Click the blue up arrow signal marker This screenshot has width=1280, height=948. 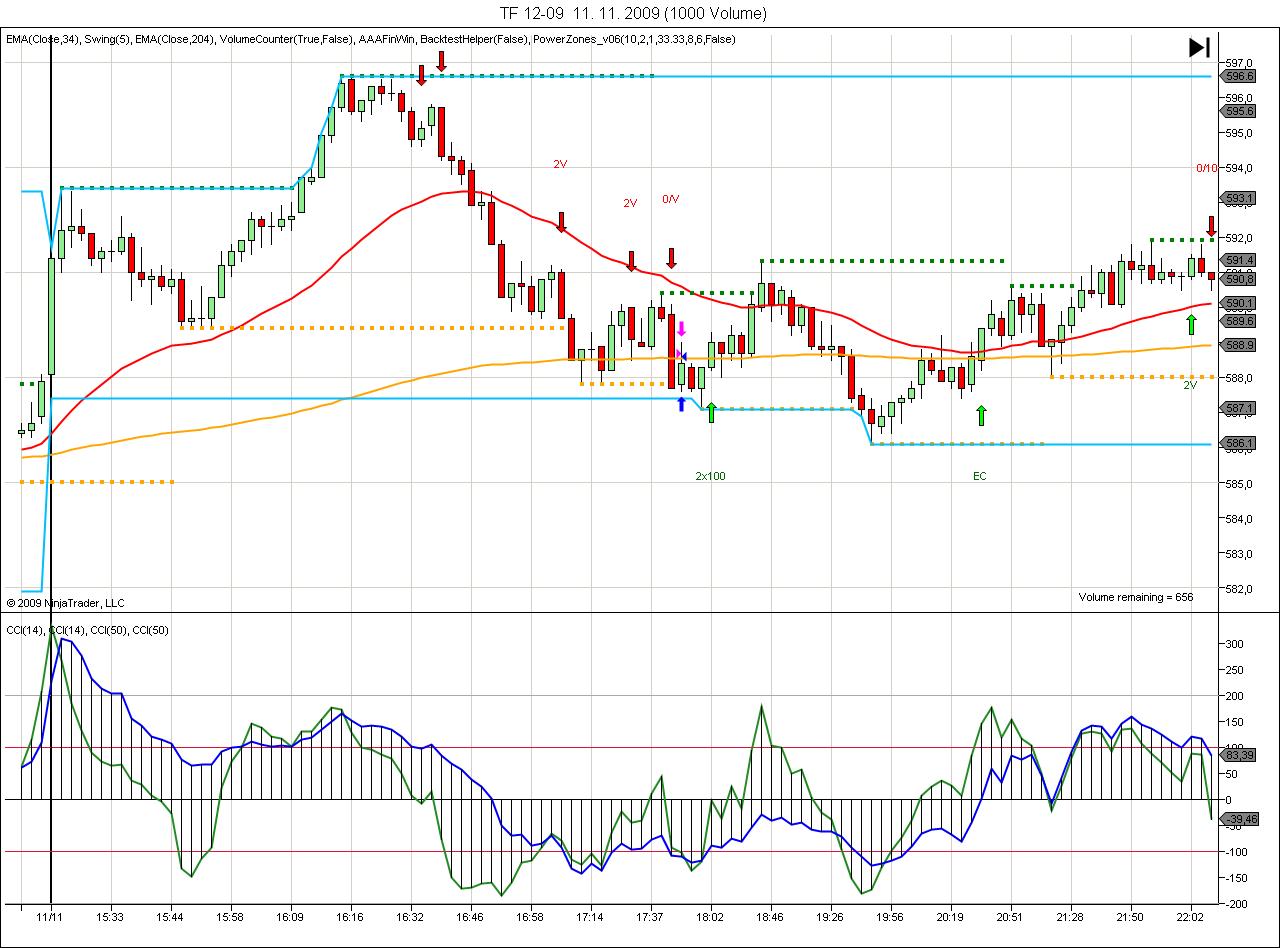pyautogui.click(x=681, y=403)
